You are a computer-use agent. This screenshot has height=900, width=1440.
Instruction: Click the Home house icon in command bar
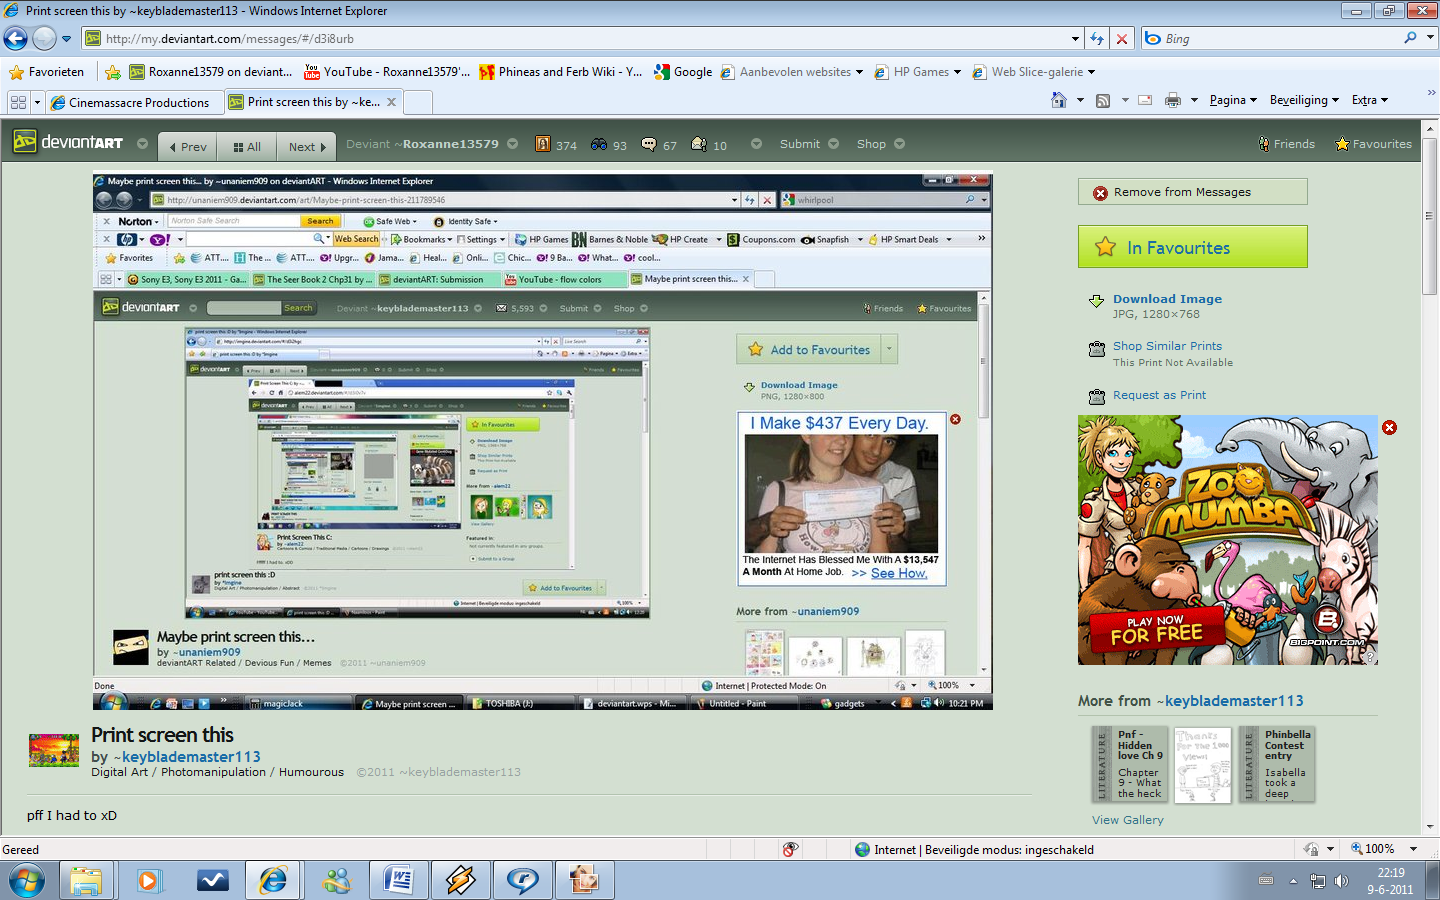[x=1059, y=100]
